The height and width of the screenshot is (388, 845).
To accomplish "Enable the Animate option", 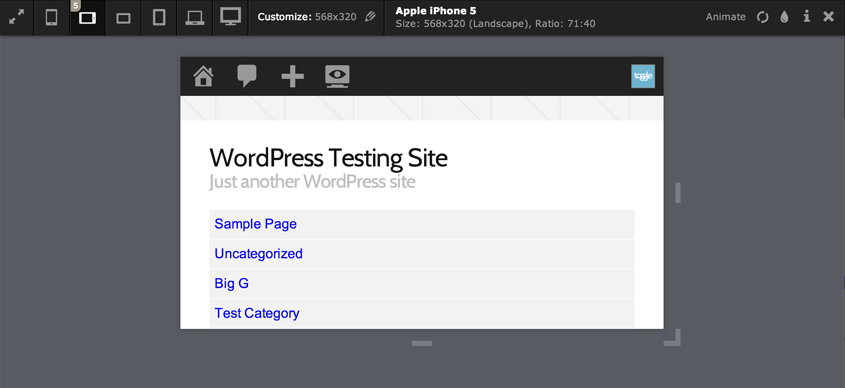I will pos(725,17).
